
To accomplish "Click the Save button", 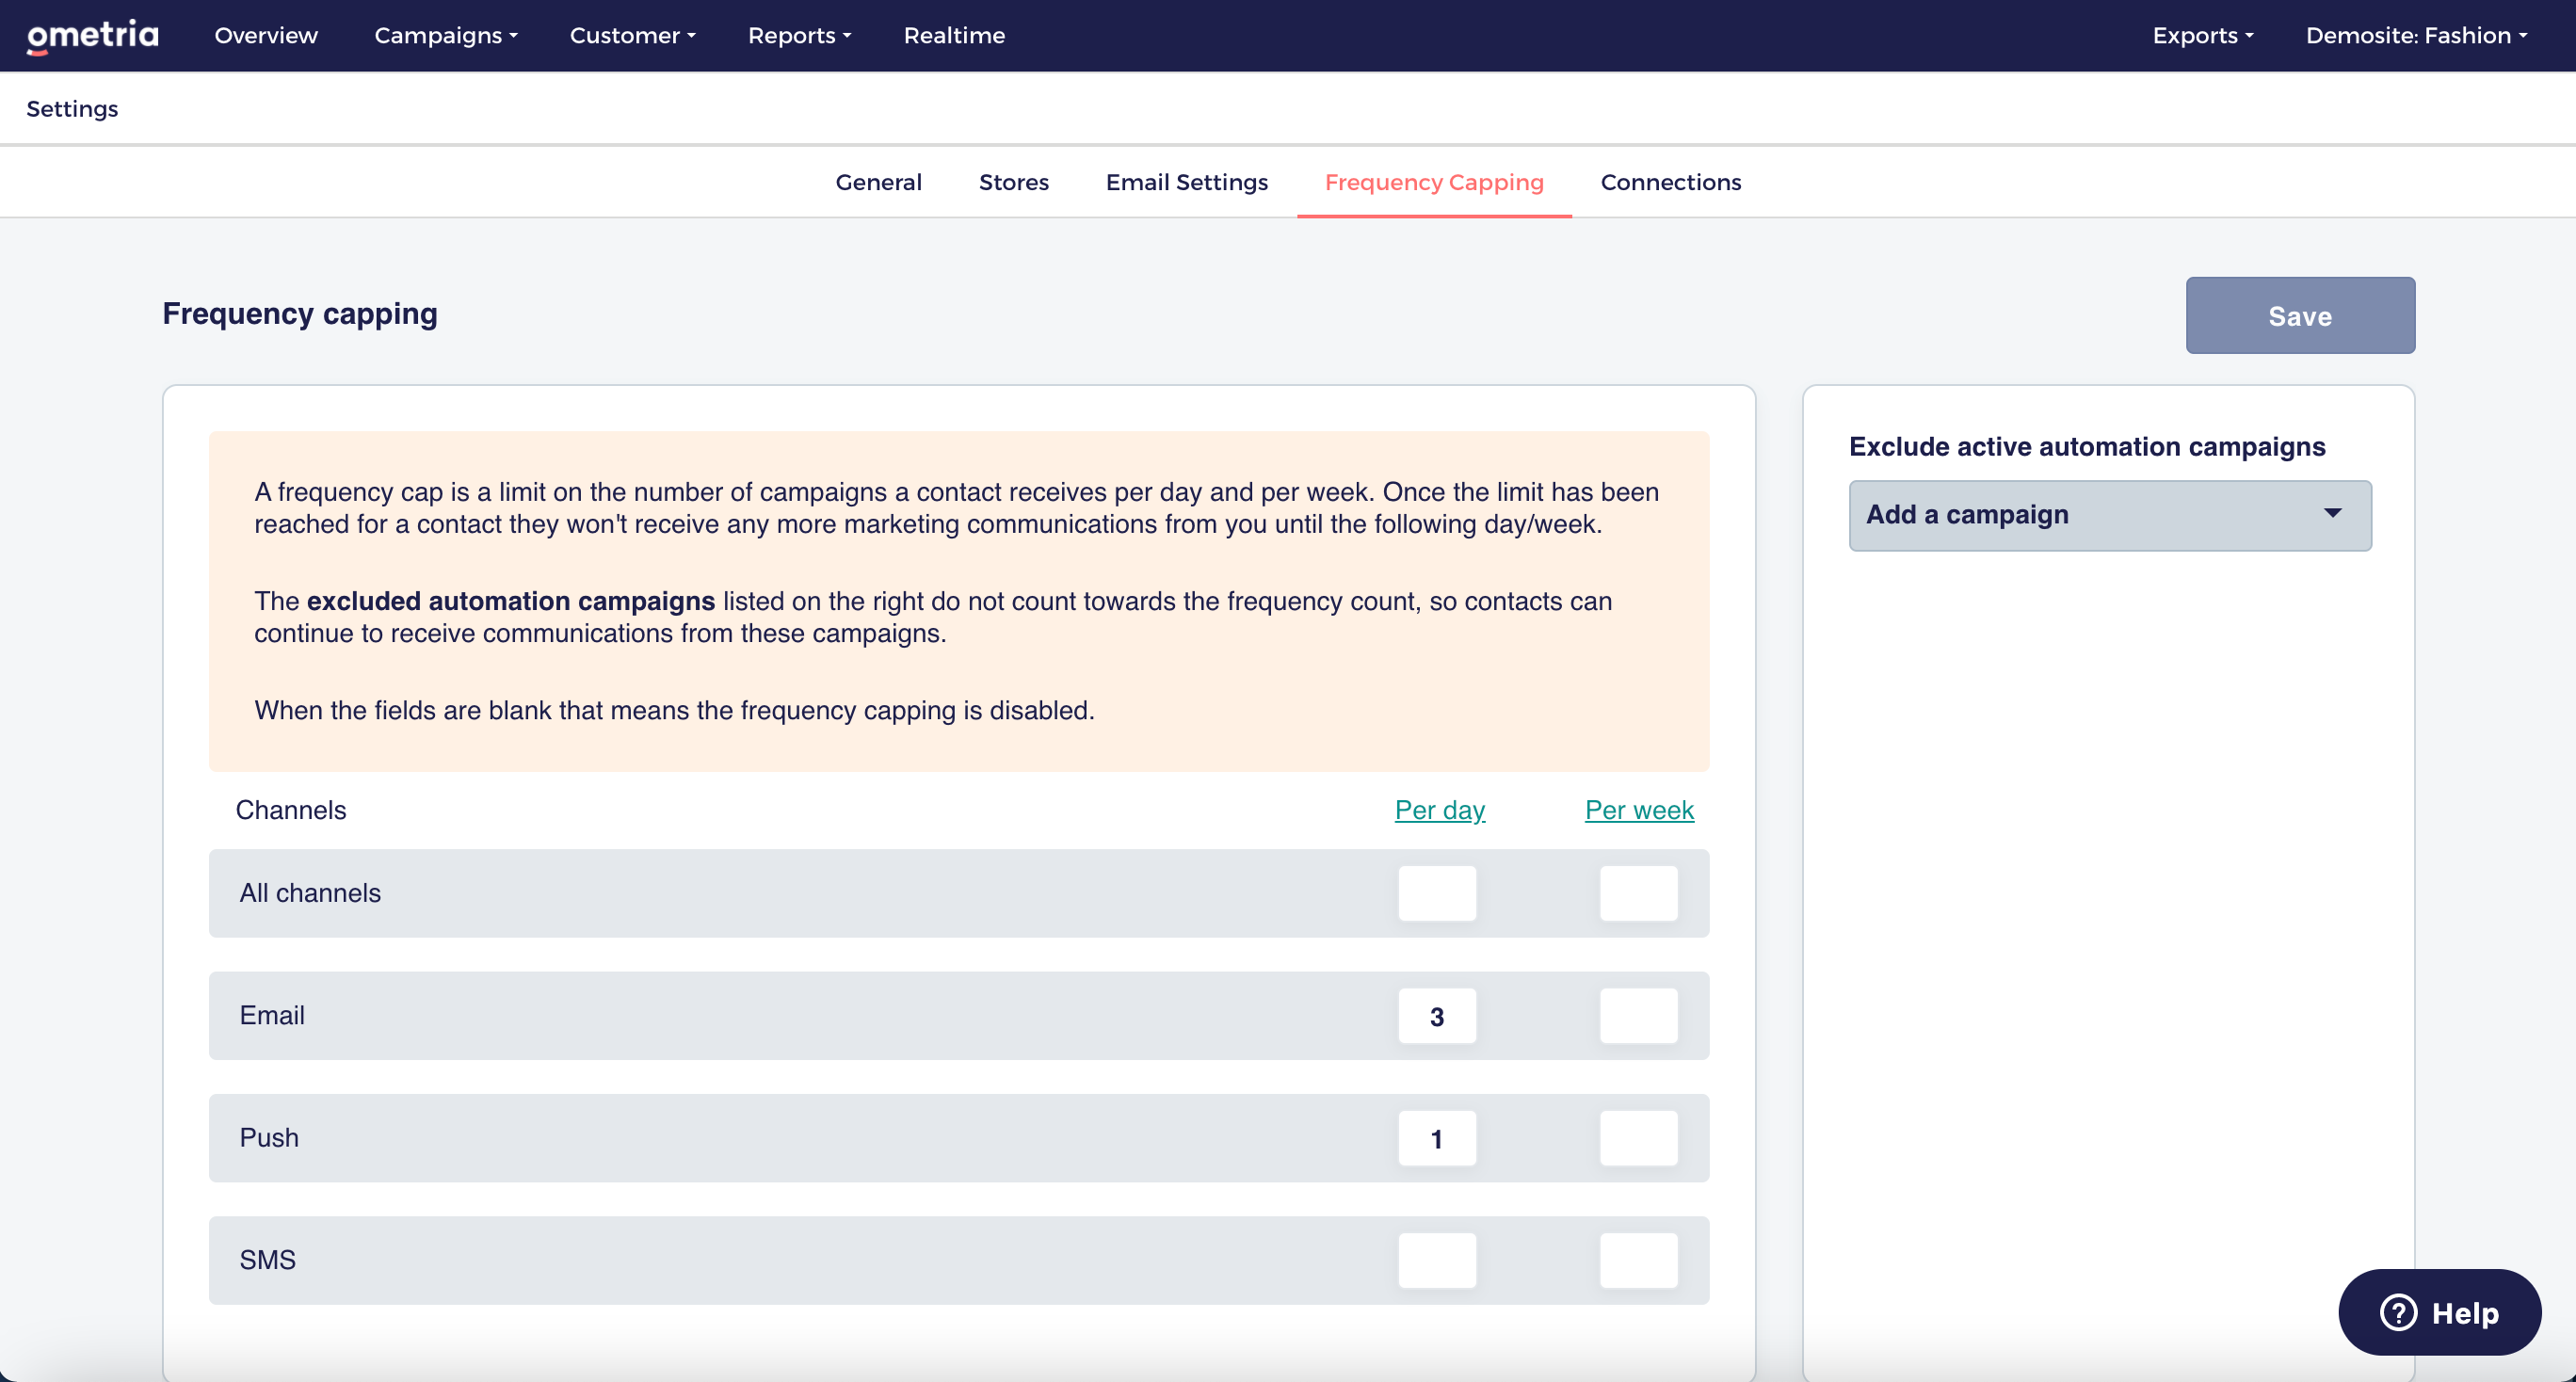I will [2299, 316].
